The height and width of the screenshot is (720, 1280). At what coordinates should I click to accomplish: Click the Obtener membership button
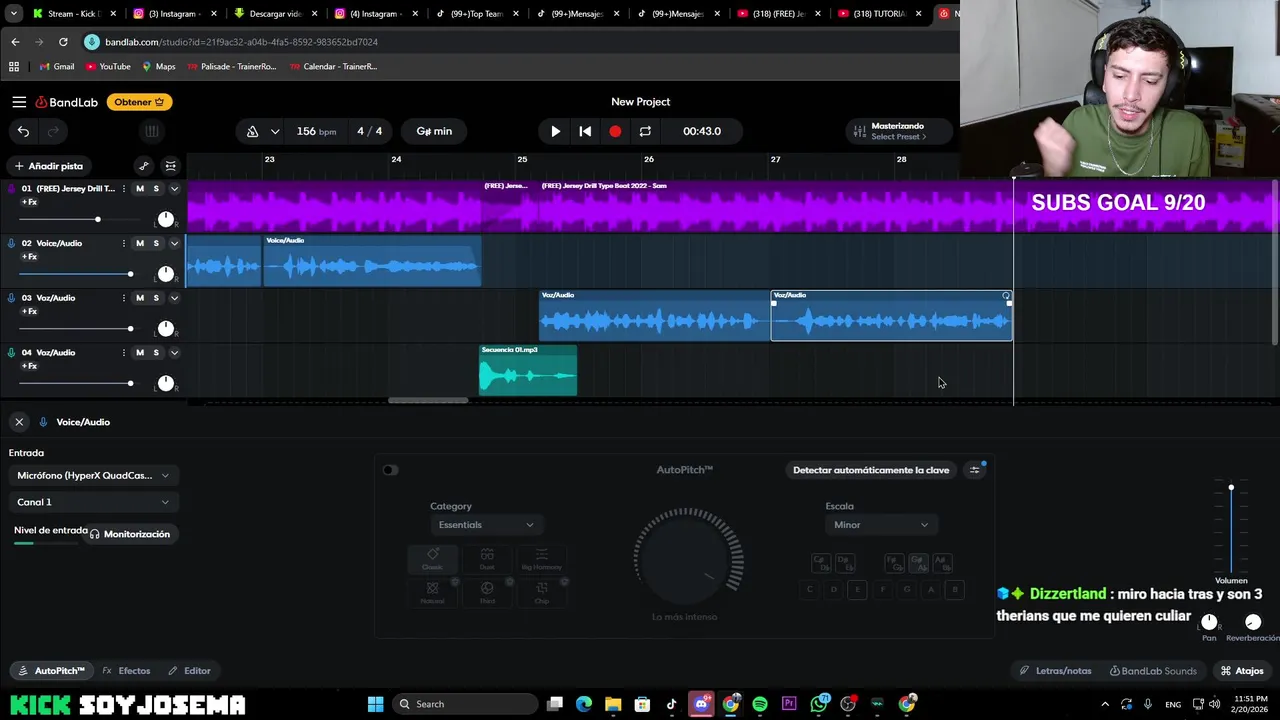(x=139, y=102)
